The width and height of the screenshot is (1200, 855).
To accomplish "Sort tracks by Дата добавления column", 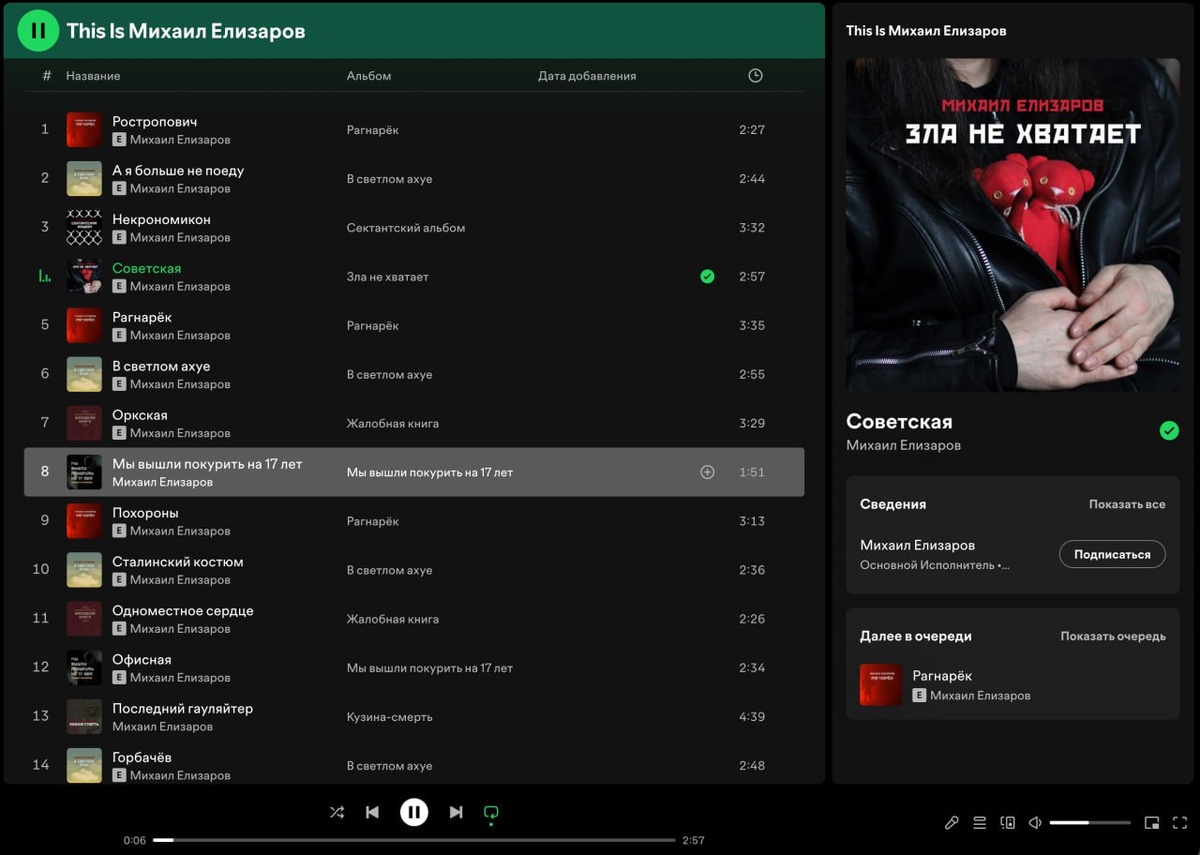I will 587,76.
